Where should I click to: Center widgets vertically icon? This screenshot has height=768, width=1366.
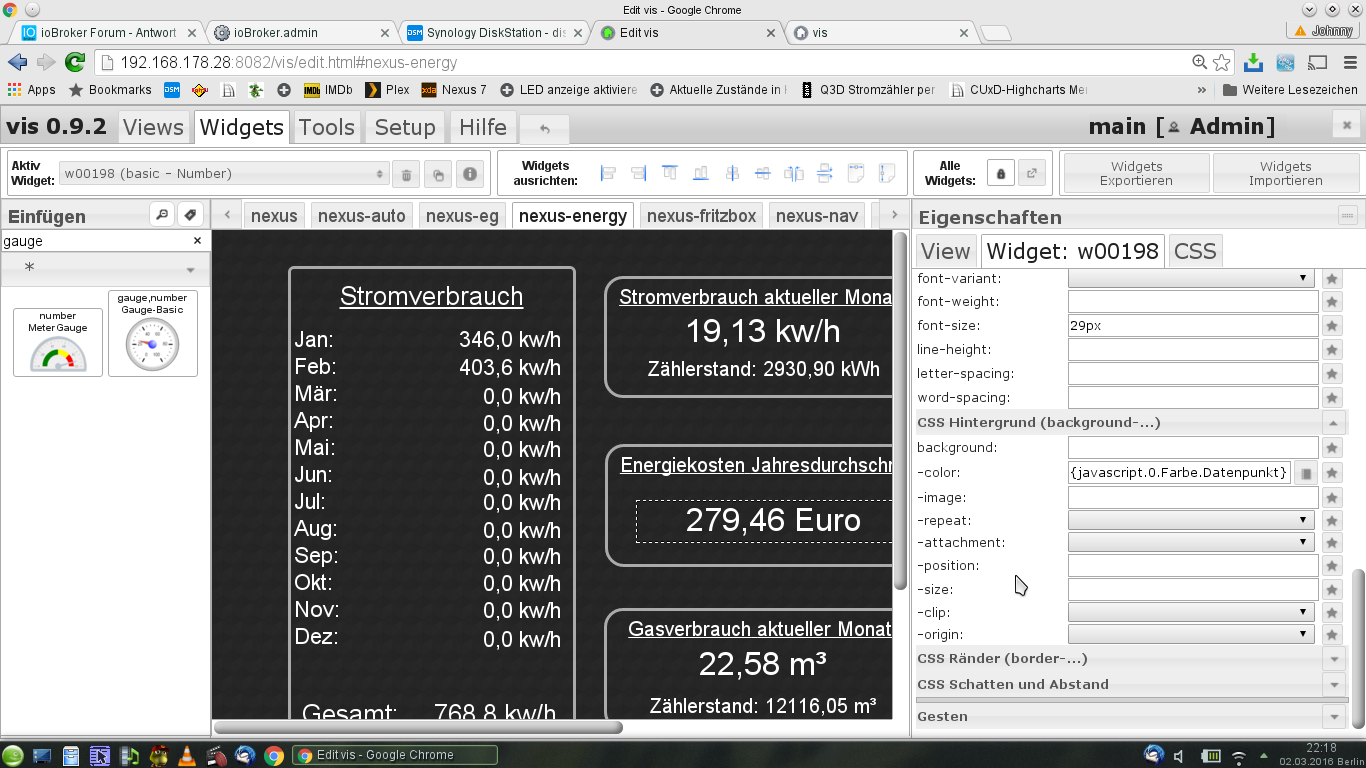coord(732,173)
